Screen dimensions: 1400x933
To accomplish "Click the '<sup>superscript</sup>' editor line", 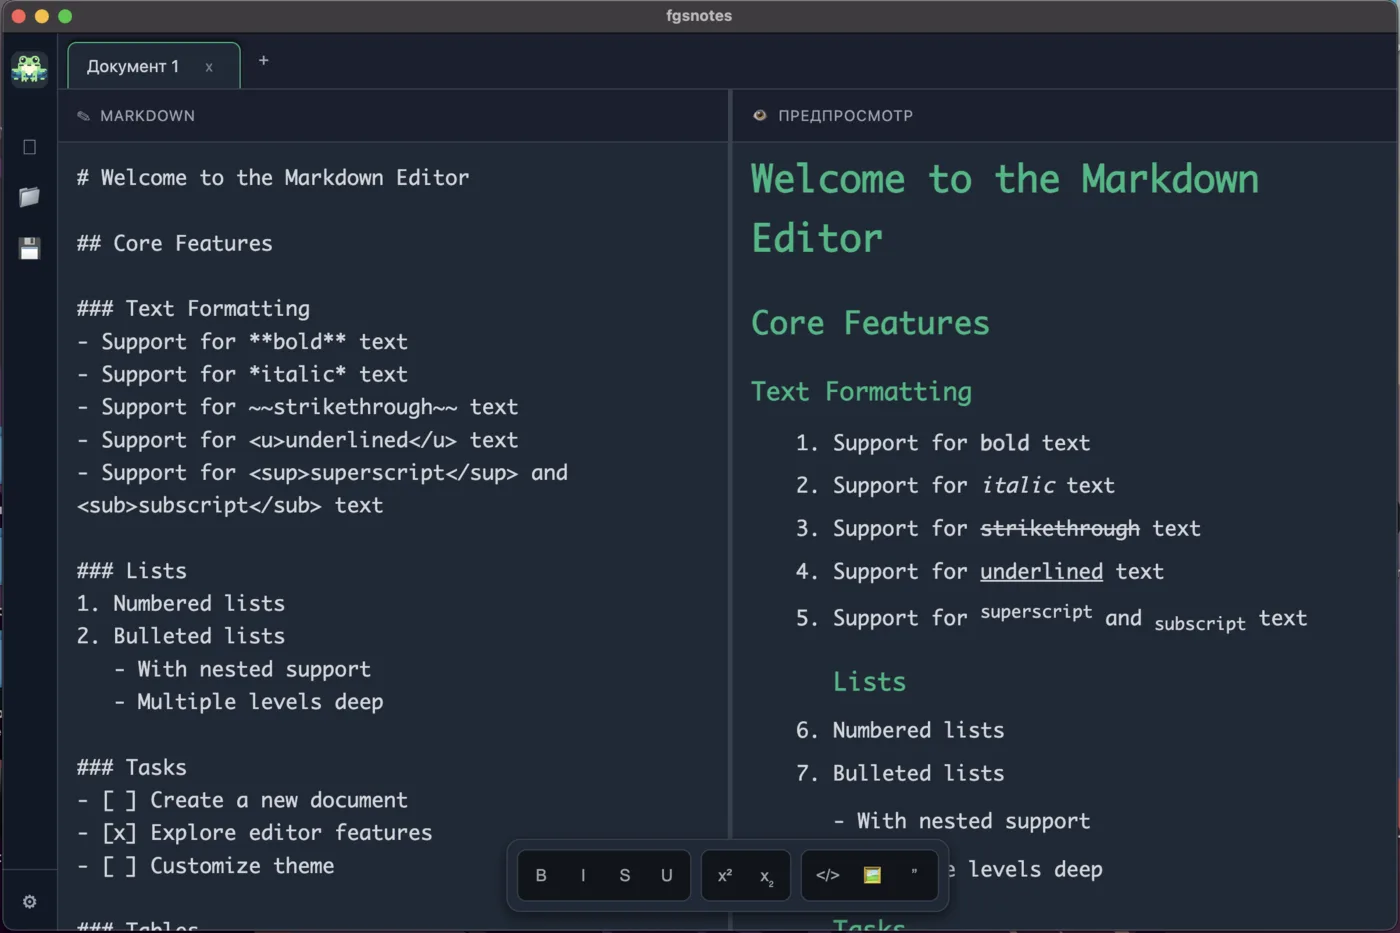I will pos(322,472).
